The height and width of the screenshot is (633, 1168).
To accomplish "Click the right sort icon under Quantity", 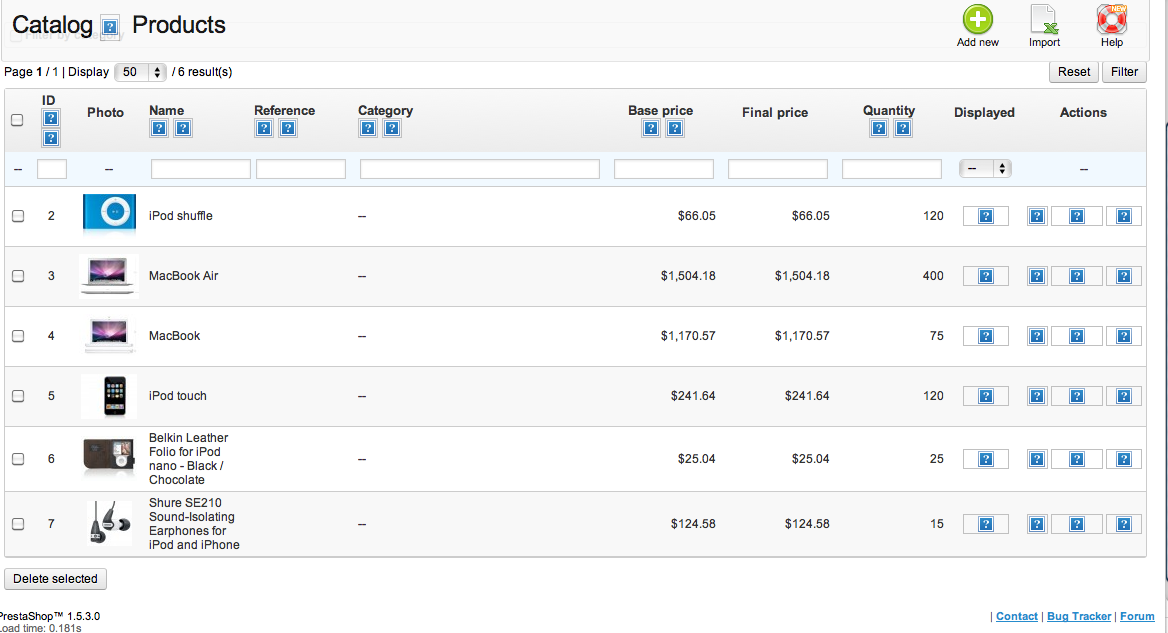I will point(903,128).
